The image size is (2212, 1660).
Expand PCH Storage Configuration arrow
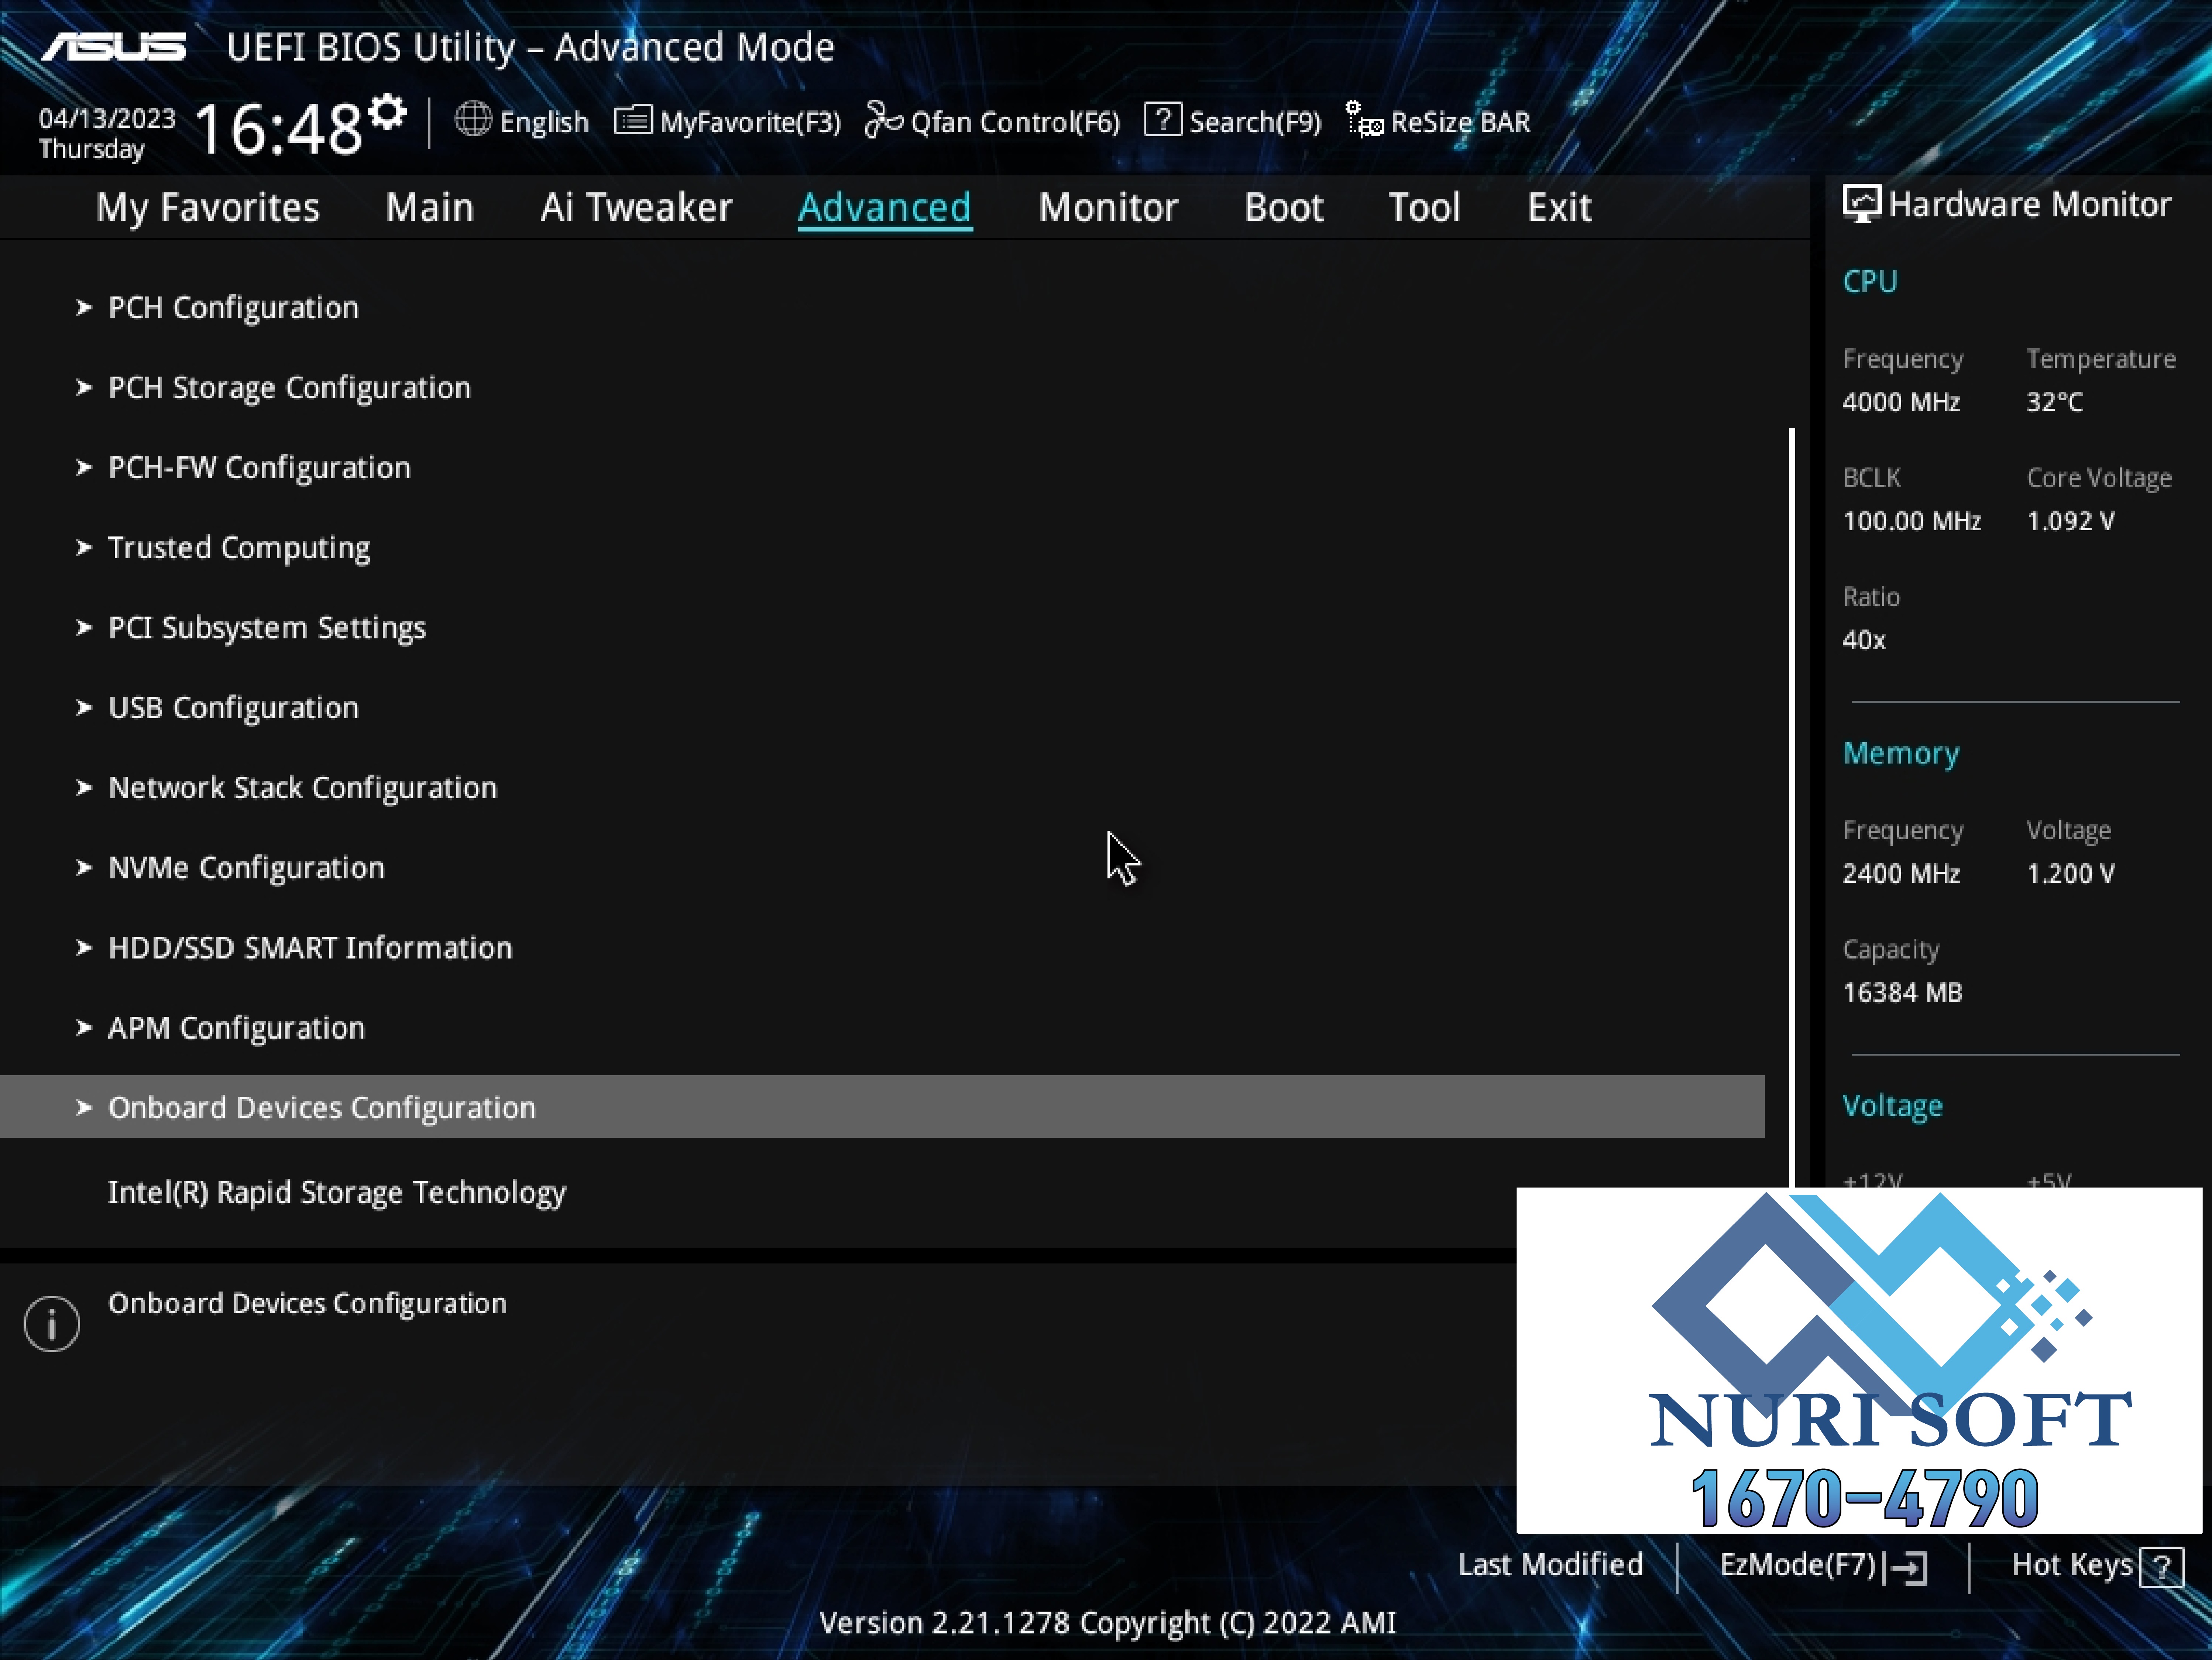pos(84,387)
